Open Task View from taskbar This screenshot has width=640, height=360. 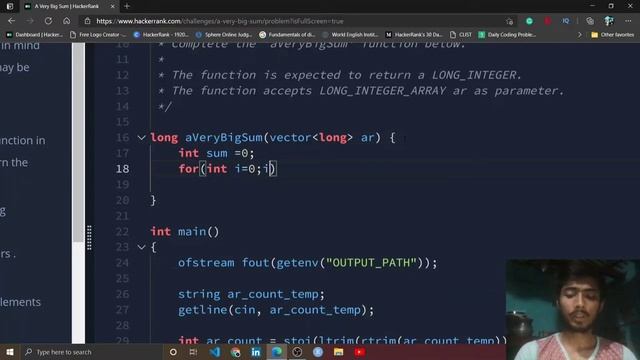[x=193, y=352]
